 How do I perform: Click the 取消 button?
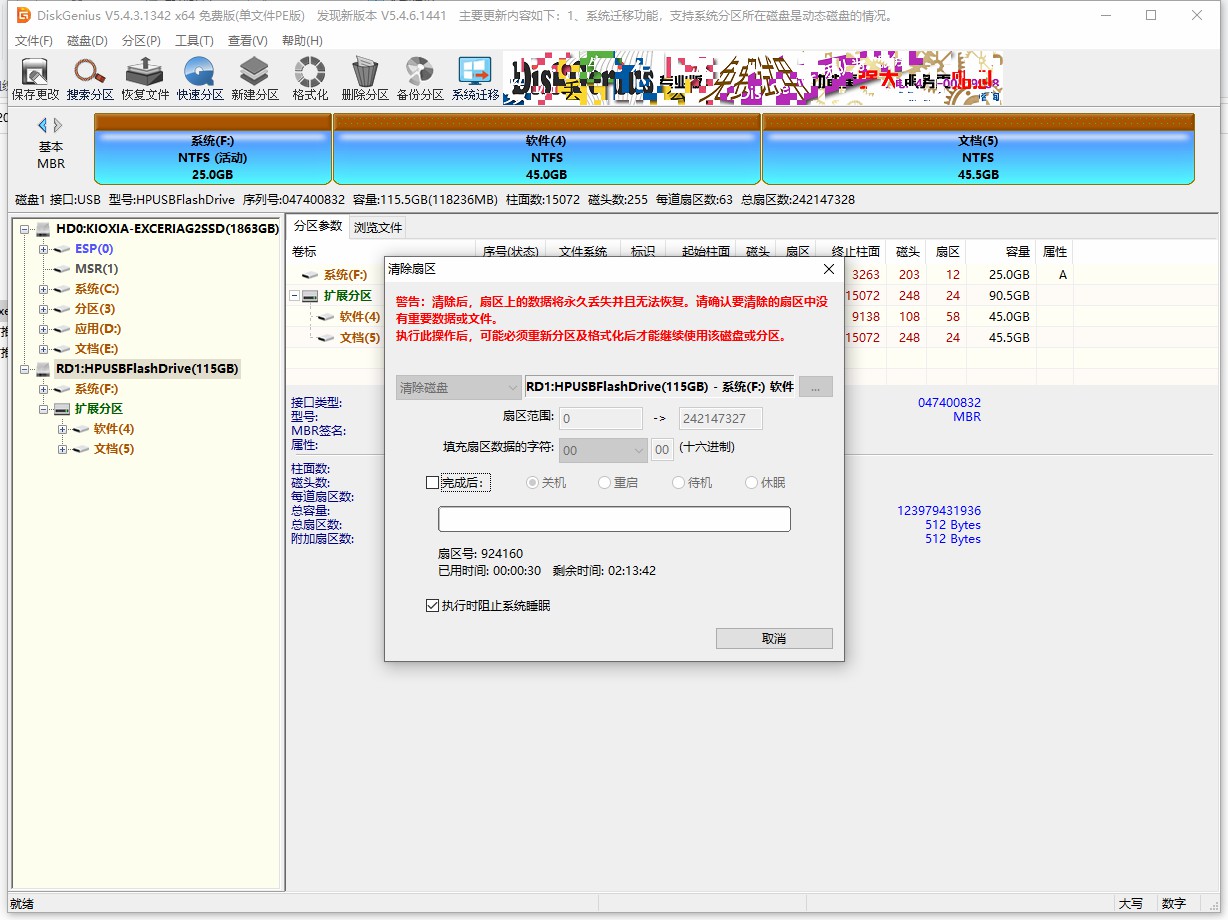click(x=774, y=638)
